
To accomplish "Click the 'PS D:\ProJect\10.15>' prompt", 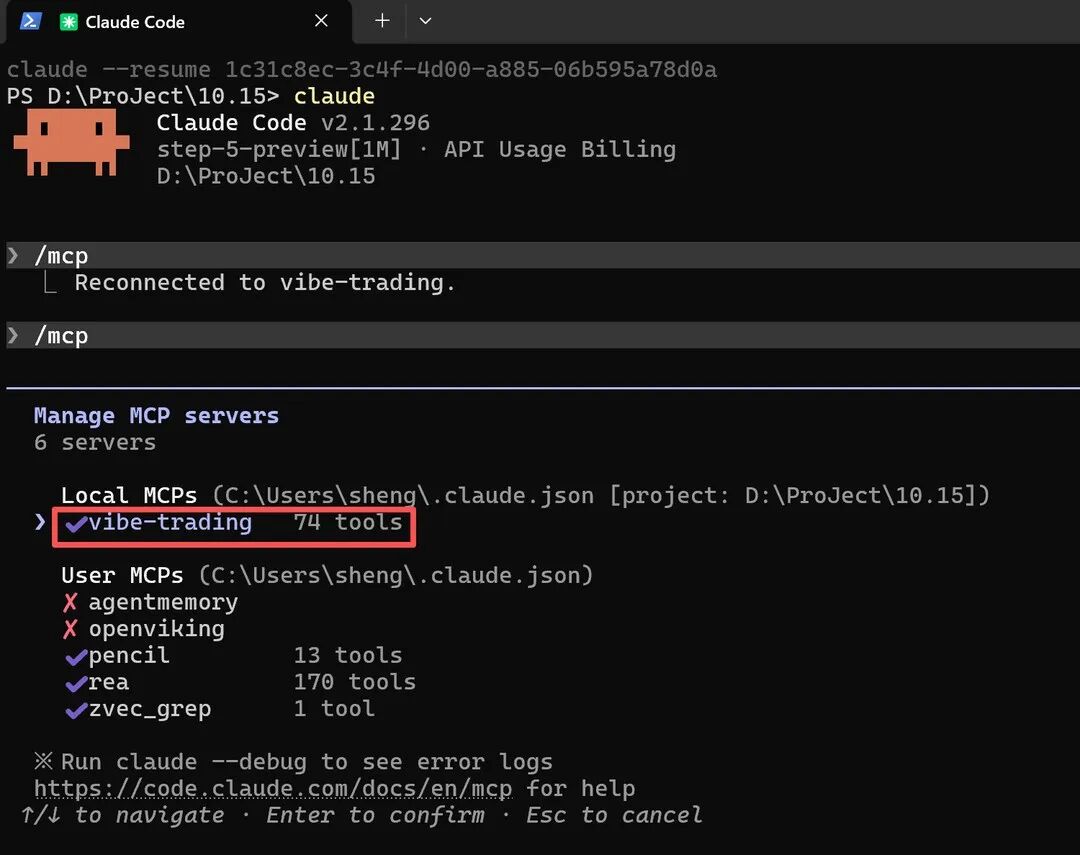I will point(143,96).
